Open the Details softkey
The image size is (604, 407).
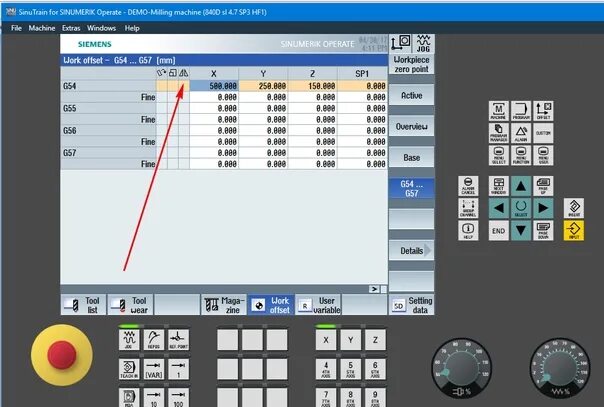[x=411, y=251]
